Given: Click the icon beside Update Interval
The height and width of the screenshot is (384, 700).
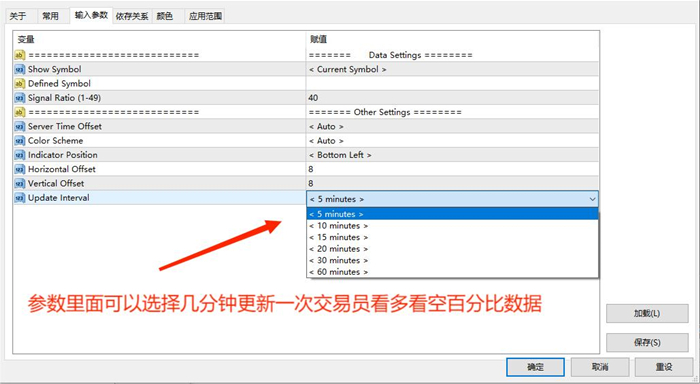Looking at the screenshot, I should (20, 198).
